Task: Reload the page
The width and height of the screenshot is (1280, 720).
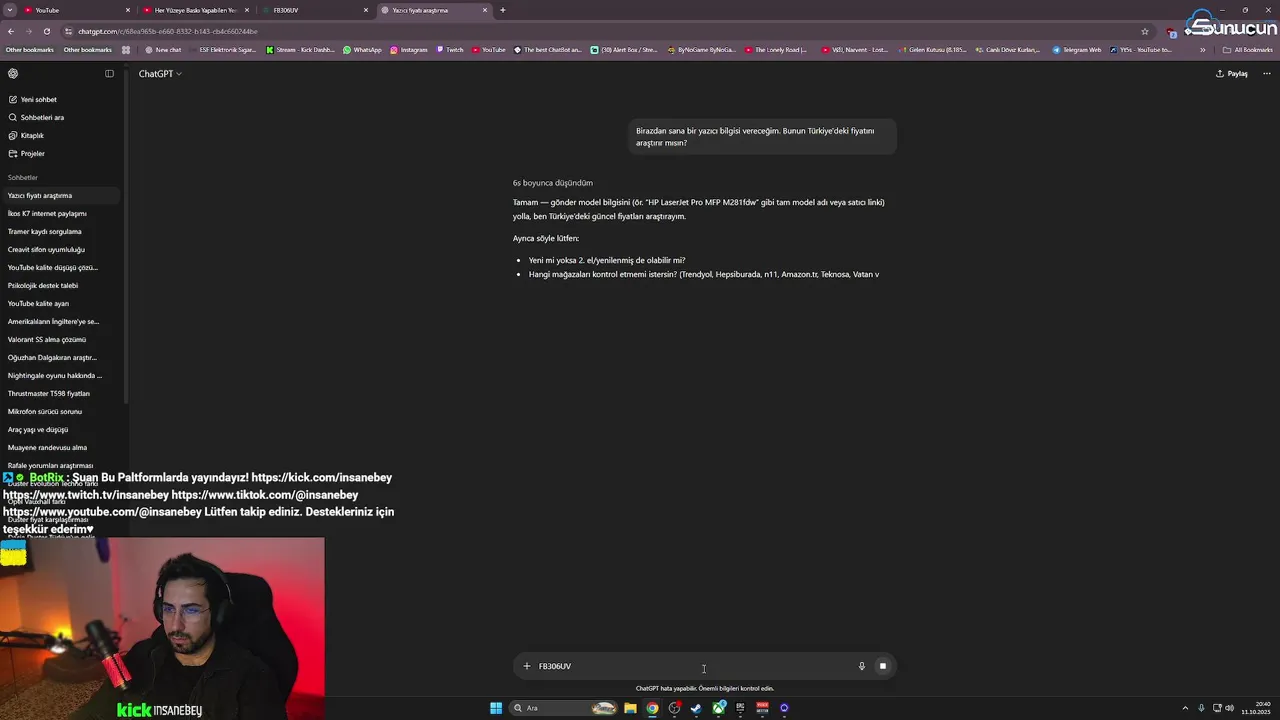Action: pyautogui.click(x=46, y=31)
